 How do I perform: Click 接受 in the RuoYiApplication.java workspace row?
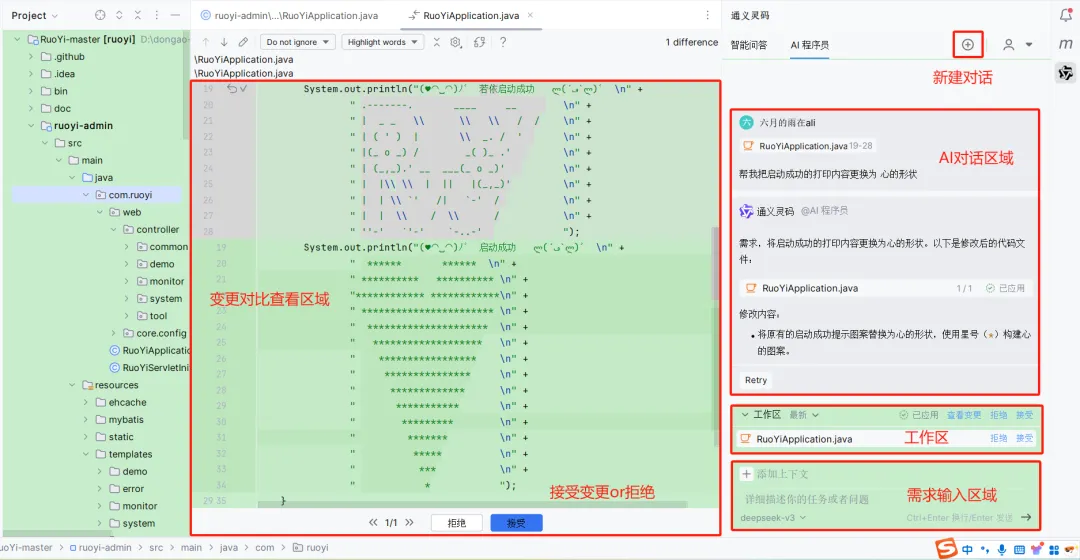[x=1024, y=438]
